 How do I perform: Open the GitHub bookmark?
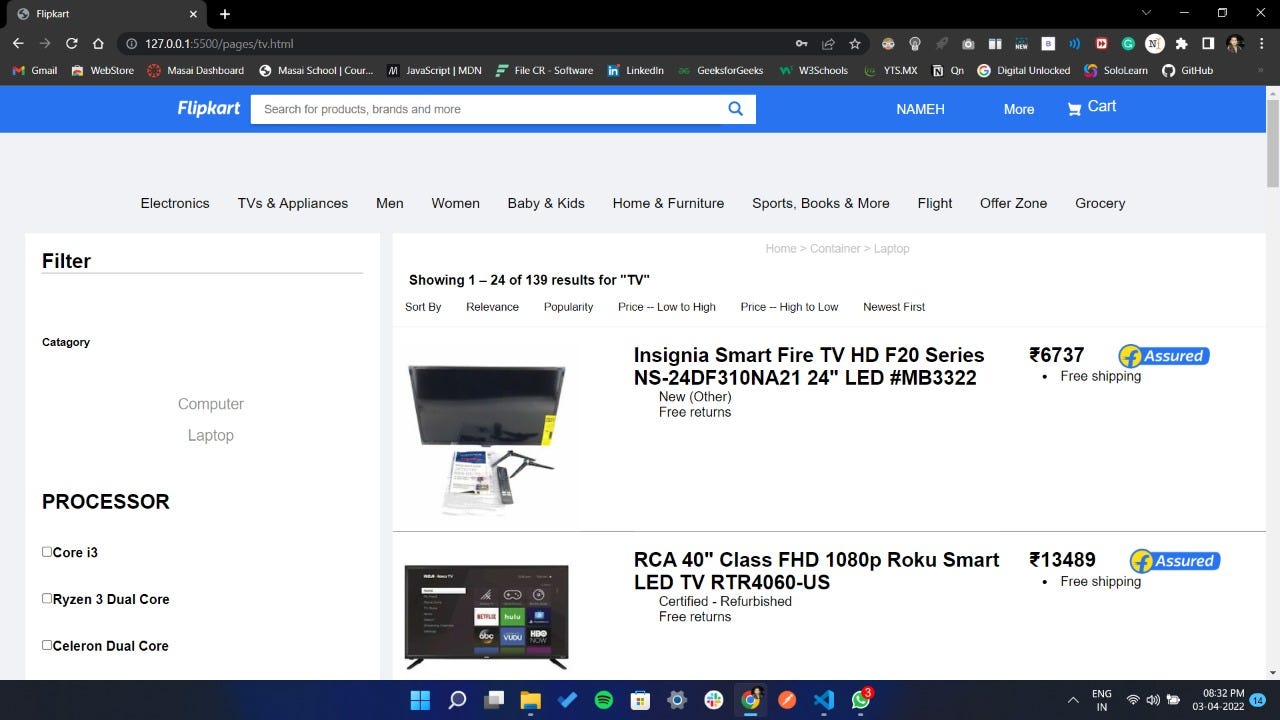pos(1187,70)
